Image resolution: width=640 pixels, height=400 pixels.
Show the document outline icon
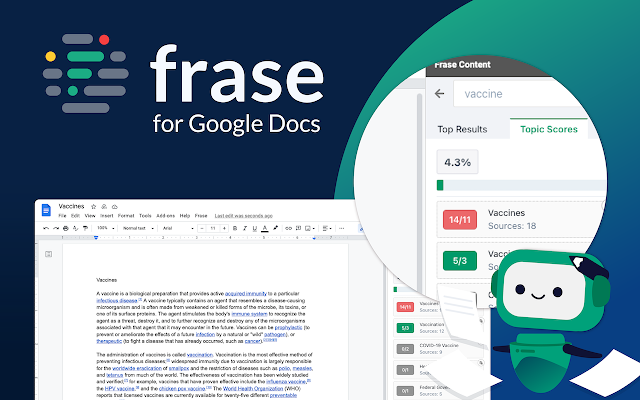pyautogui.click(x=49, y=254)
